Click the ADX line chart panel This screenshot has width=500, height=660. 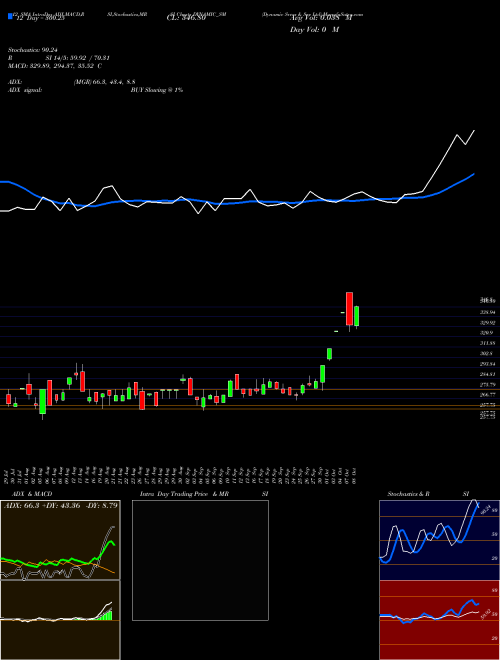coord(60,540)
